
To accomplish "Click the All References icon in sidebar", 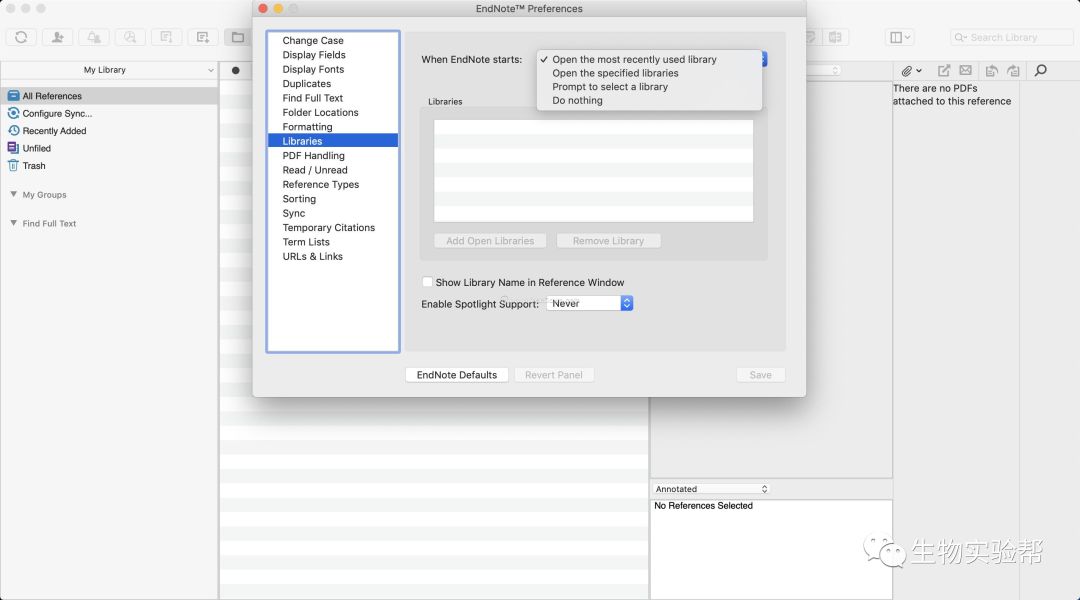I will pos(13,96).
